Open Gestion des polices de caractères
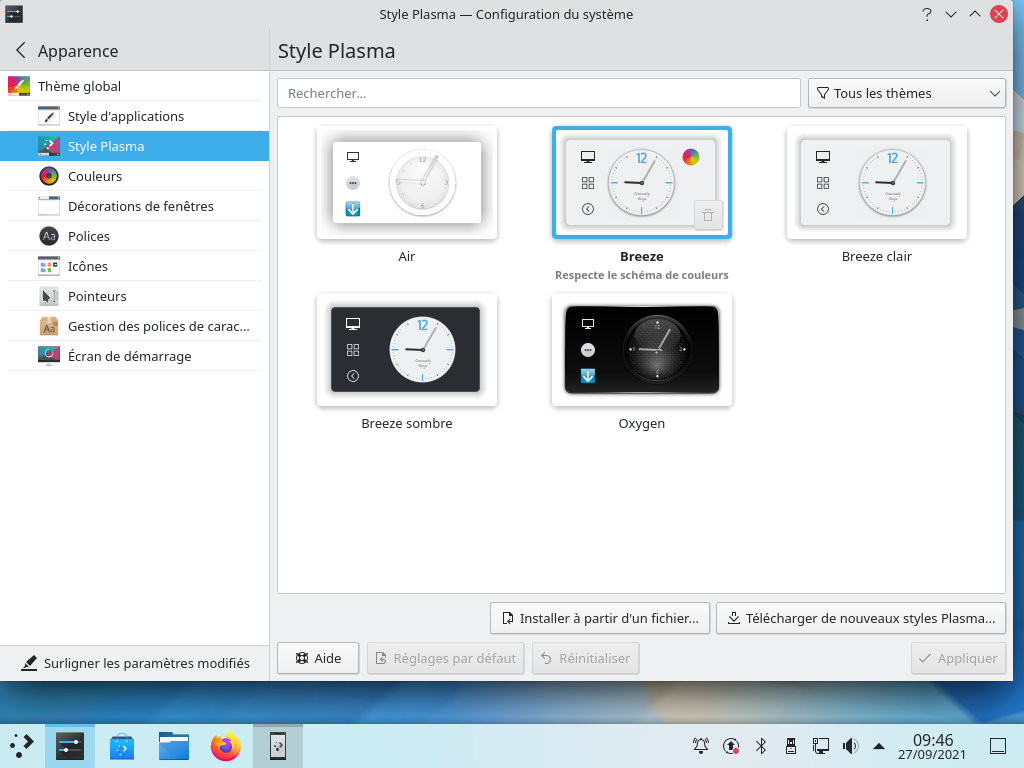Viewport: 1024px width, 768px height. click(x=134, y=327)
